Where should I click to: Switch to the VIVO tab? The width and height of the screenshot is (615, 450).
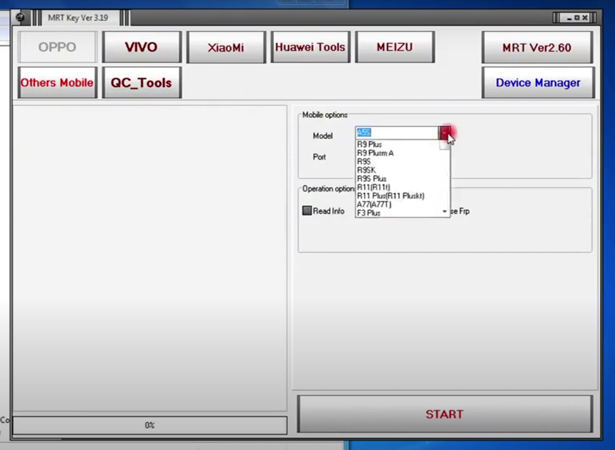pos(141,47)
